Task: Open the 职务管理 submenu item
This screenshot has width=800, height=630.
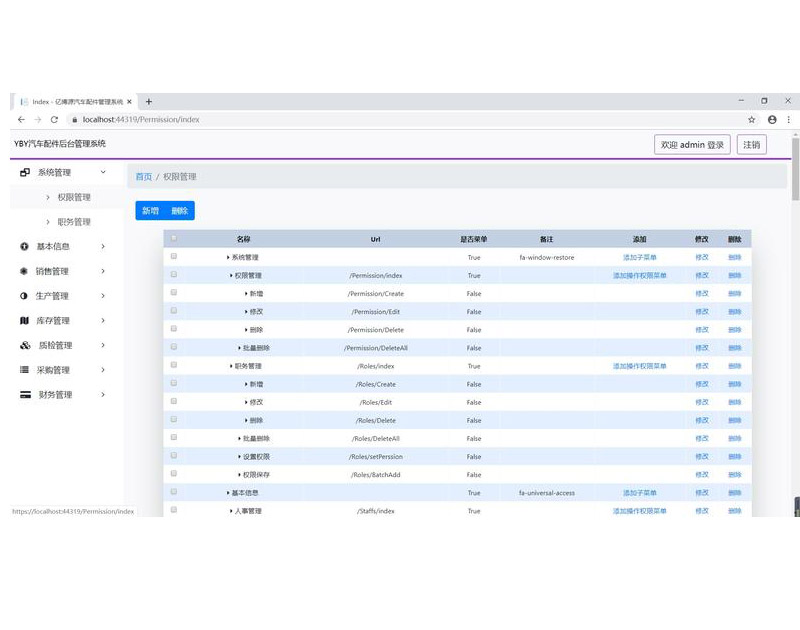Action: (x=73, y=222)
